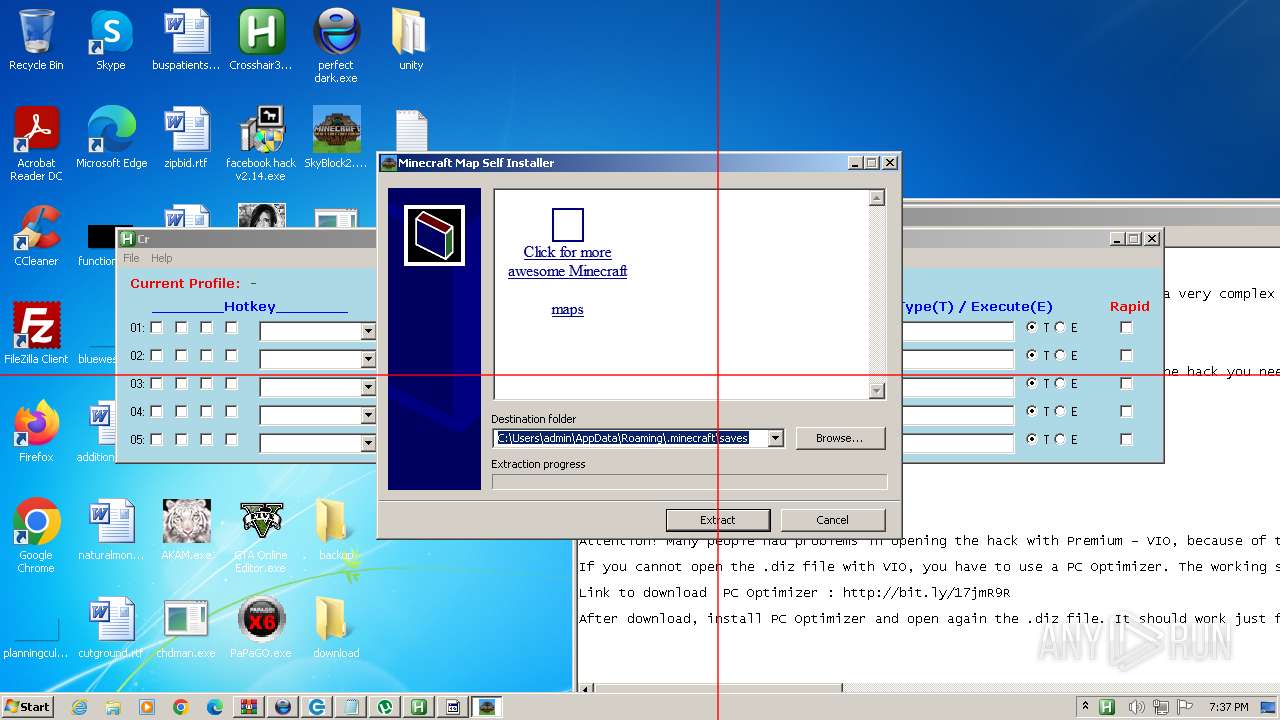Select the cutground.rtf document icon
The width and height of the screenshot is (1280, 720).
point(111,629)
